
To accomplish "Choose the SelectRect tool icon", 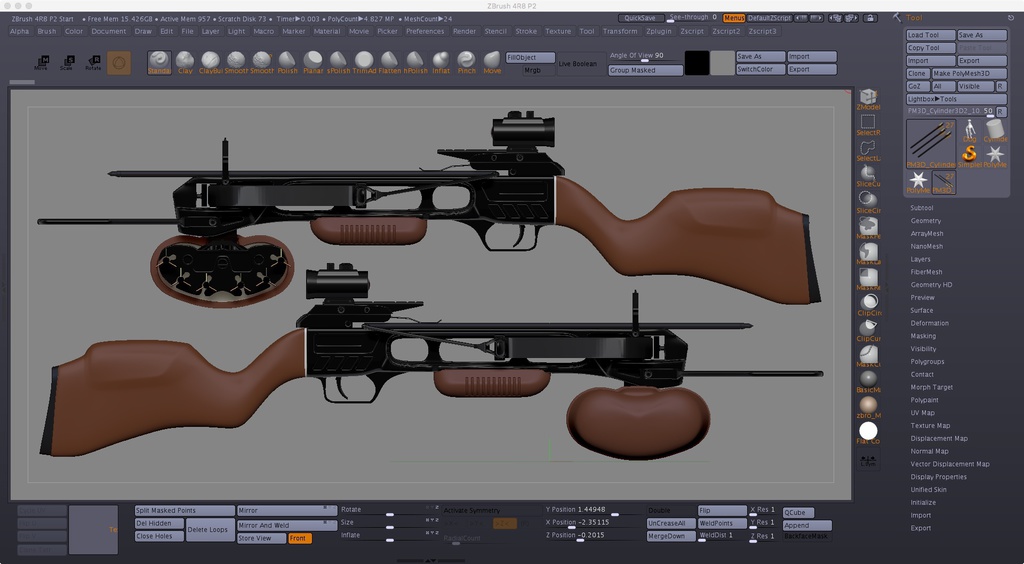I will tap(868, 125).
